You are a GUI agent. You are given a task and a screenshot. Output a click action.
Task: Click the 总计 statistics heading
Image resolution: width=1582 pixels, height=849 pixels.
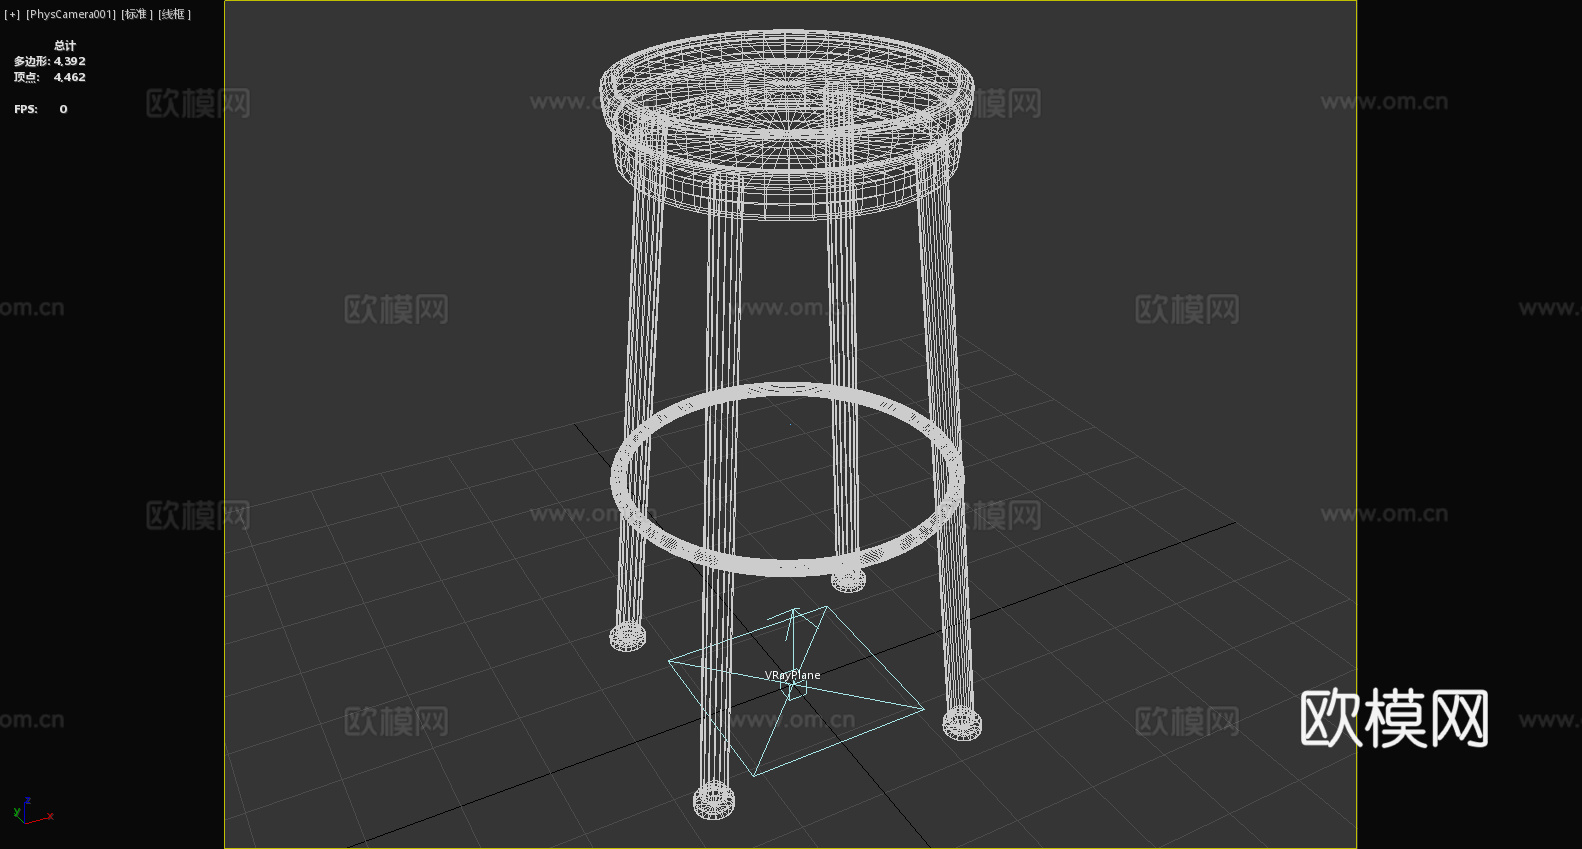(65, 45)
